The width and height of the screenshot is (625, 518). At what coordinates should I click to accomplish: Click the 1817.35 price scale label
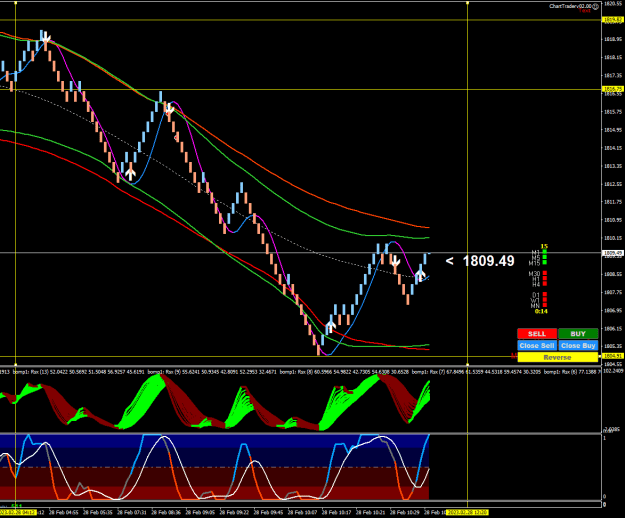click(x=613, y=75)
